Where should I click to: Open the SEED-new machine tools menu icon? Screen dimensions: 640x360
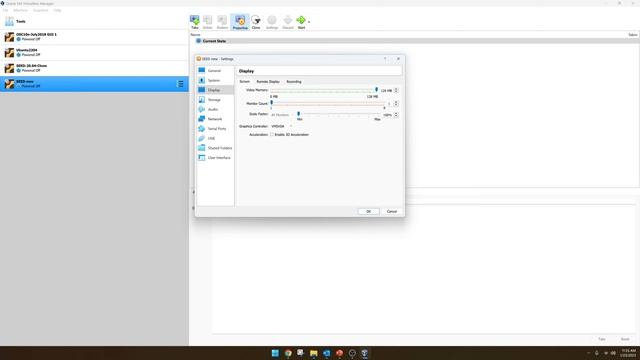180,84
